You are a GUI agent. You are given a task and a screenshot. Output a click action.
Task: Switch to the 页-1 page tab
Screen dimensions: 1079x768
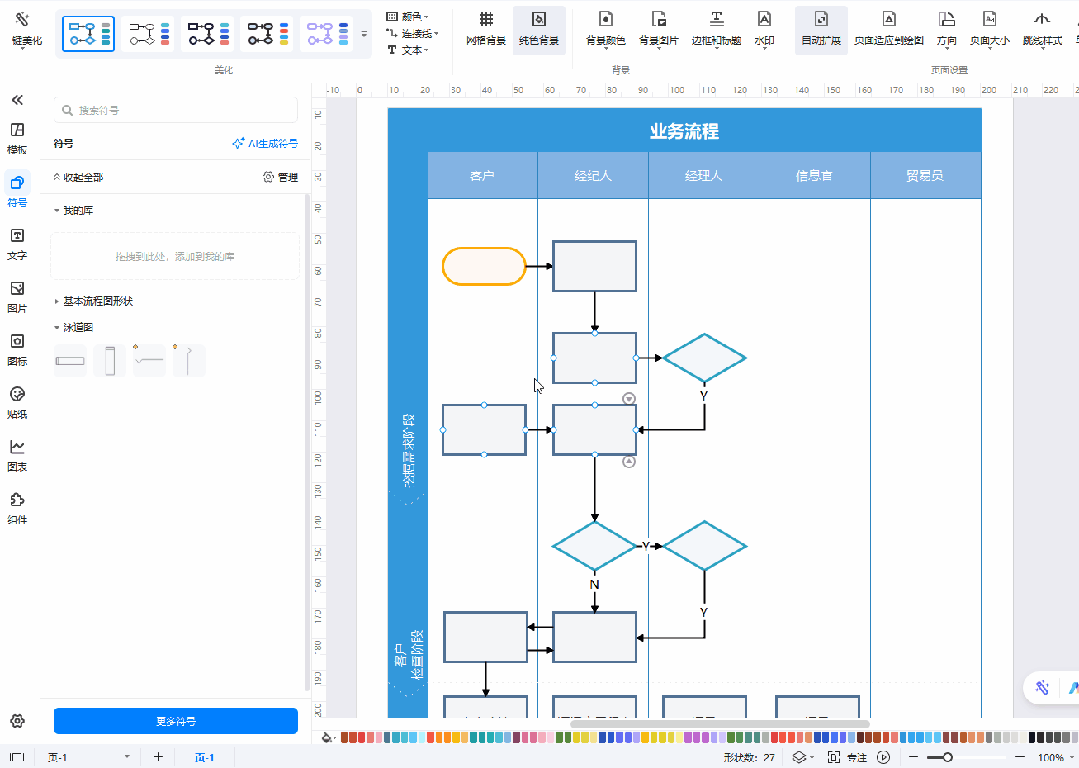pos(204,757)
